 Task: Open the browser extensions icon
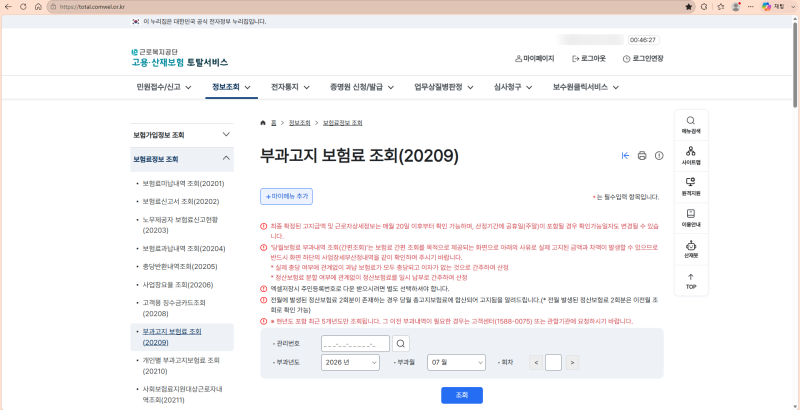coord(705,7)
